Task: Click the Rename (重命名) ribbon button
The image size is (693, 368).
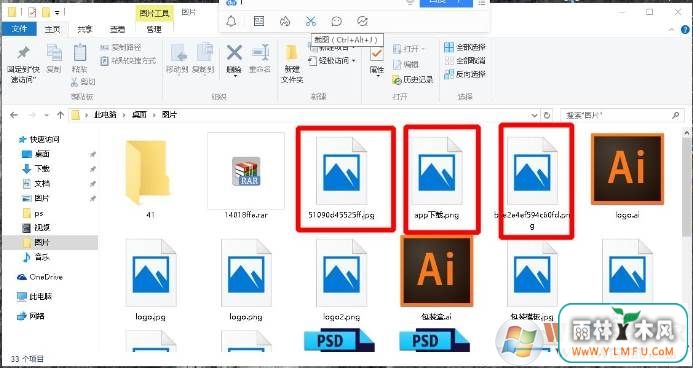Action: [260, 58]
